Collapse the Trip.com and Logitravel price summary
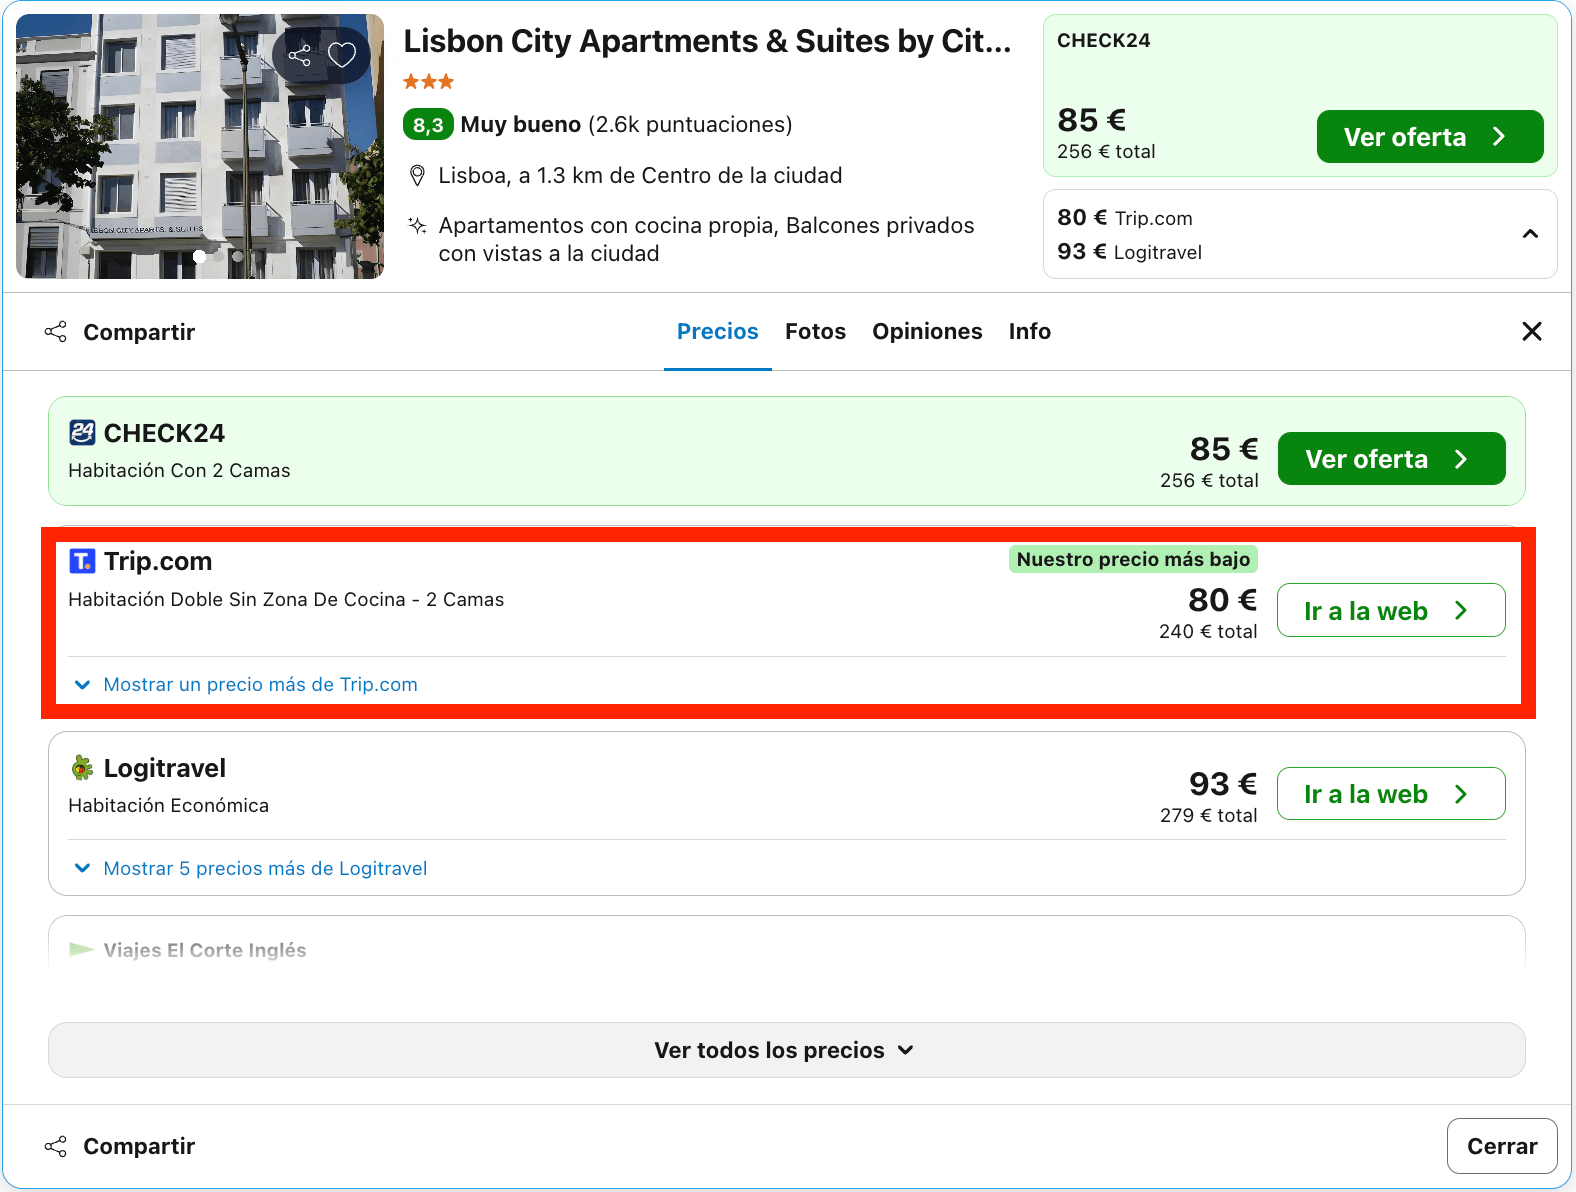The image size is (1576, 1192). [x=1530, y=234]
